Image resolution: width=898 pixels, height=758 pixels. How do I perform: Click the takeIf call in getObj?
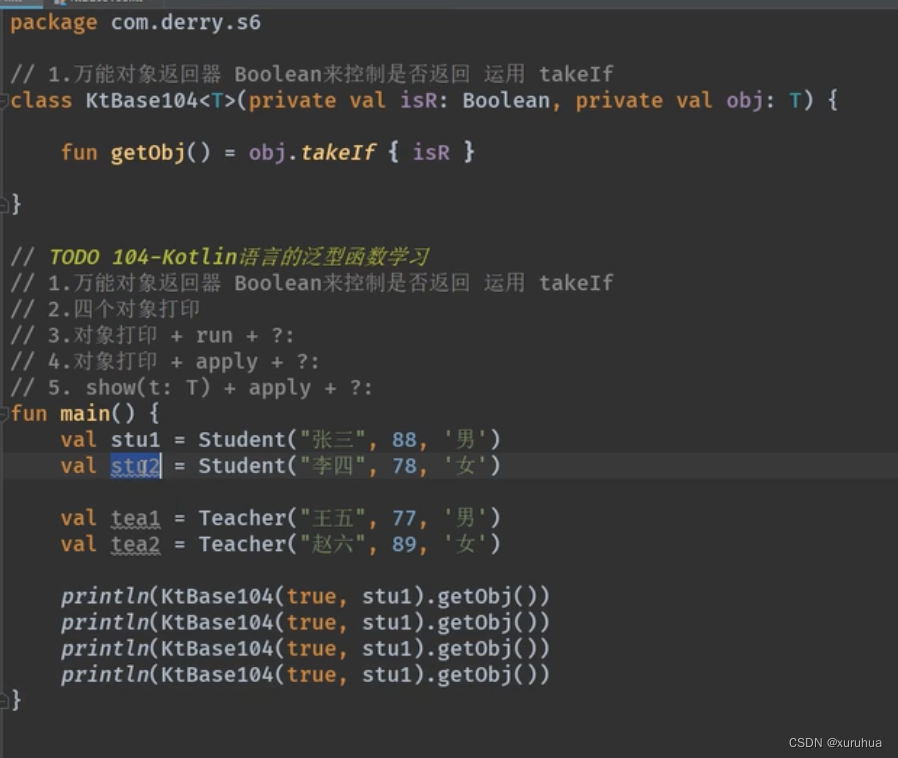coord(337,153)
